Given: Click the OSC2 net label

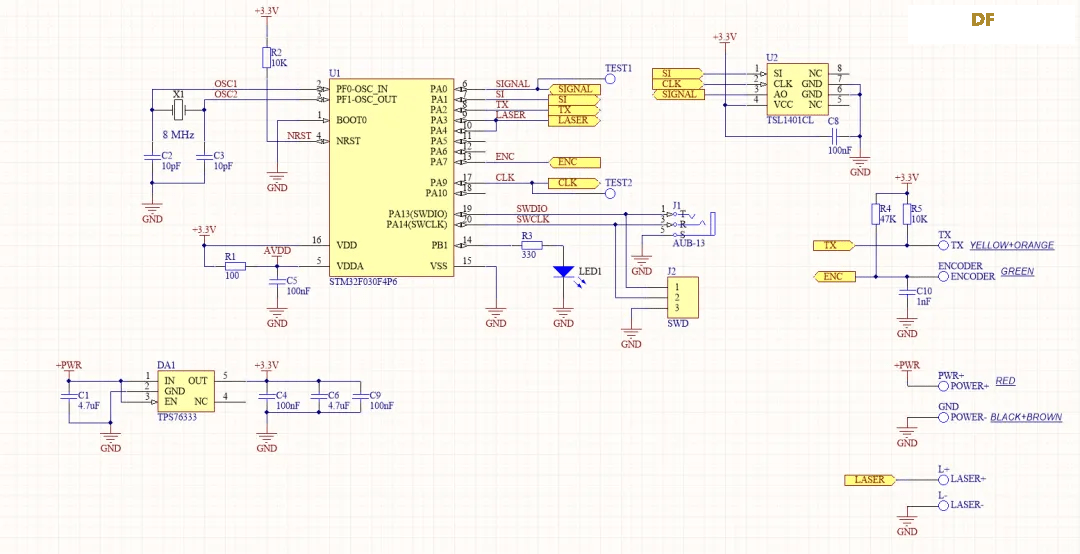Looking at the screenshot, I should click(226, 94).
